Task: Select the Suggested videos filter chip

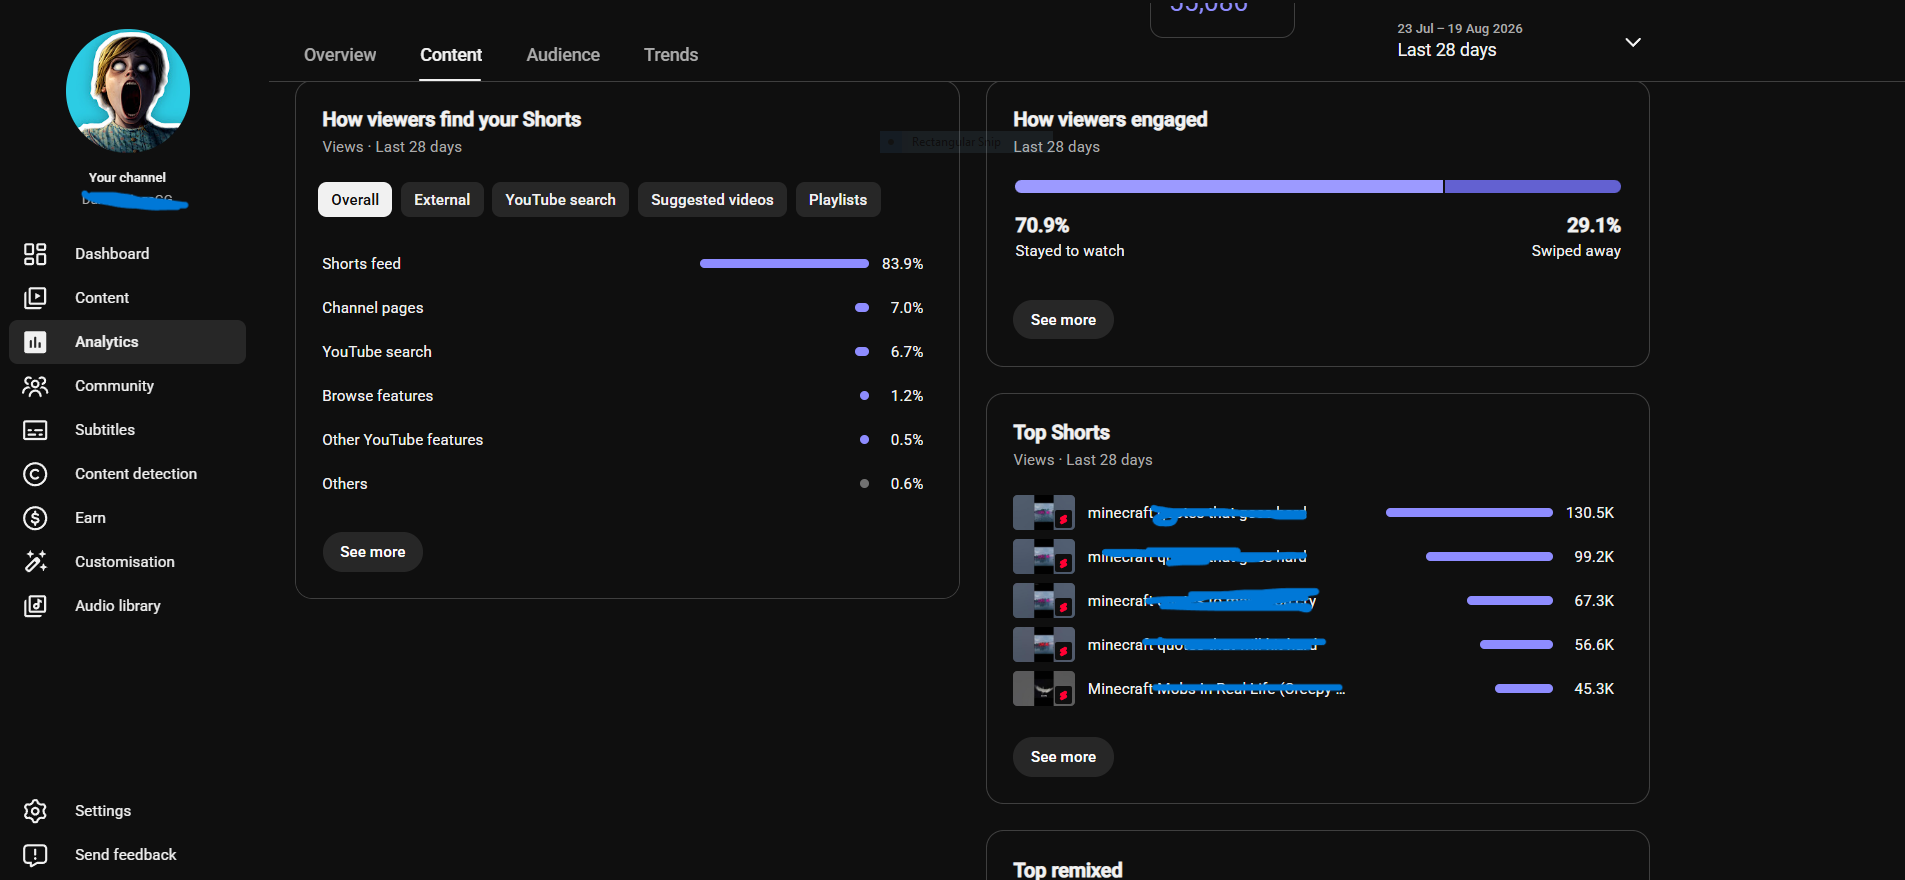Action: [712, 200]
